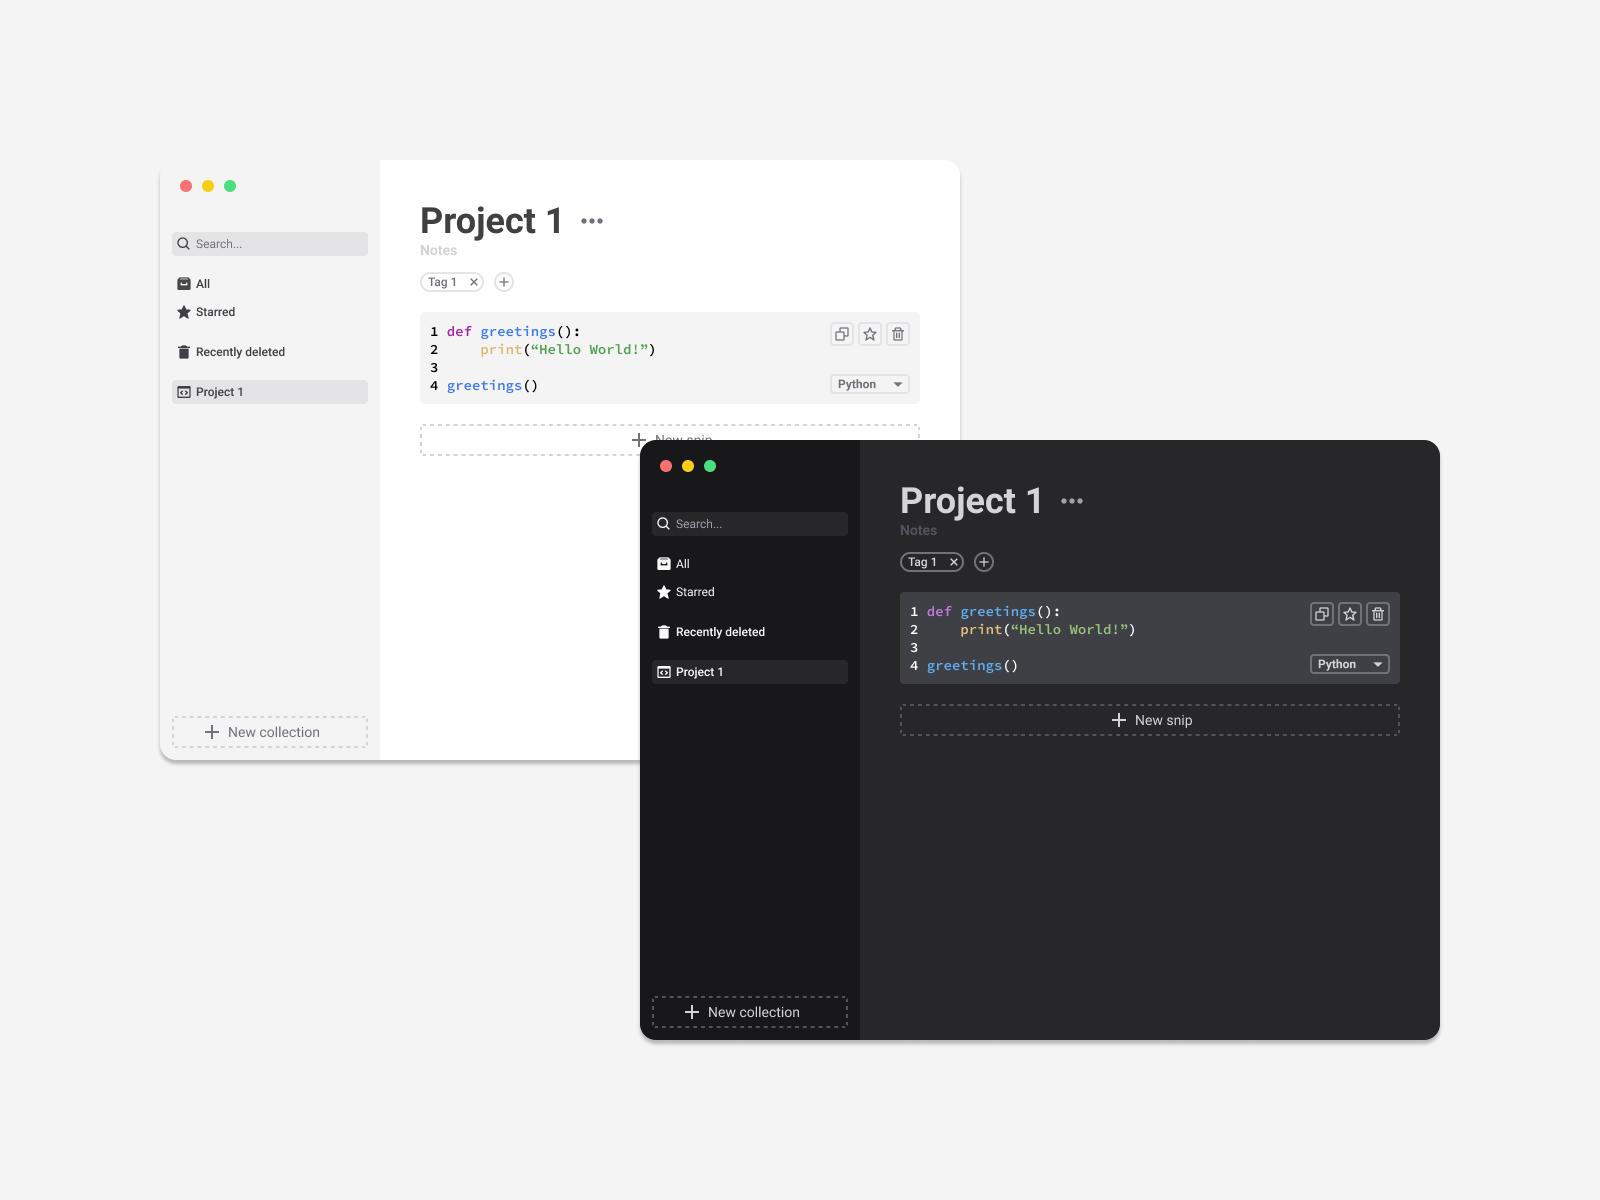
Task: Open the Python language dropdown, dark window
Action: pyautogui.click(x=1348, y=664)
